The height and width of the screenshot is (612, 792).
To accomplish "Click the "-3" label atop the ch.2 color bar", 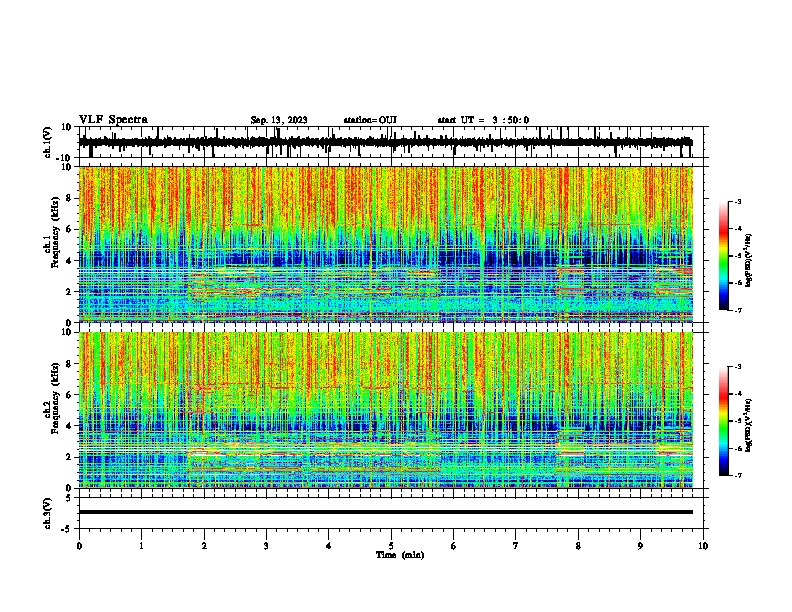I will (738, 367).
